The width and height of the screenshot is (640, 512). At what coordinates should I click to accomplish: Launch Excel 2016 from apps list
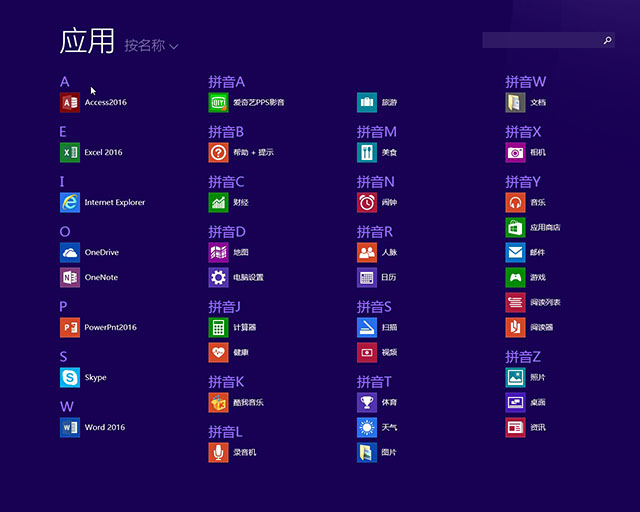[69, 152]
